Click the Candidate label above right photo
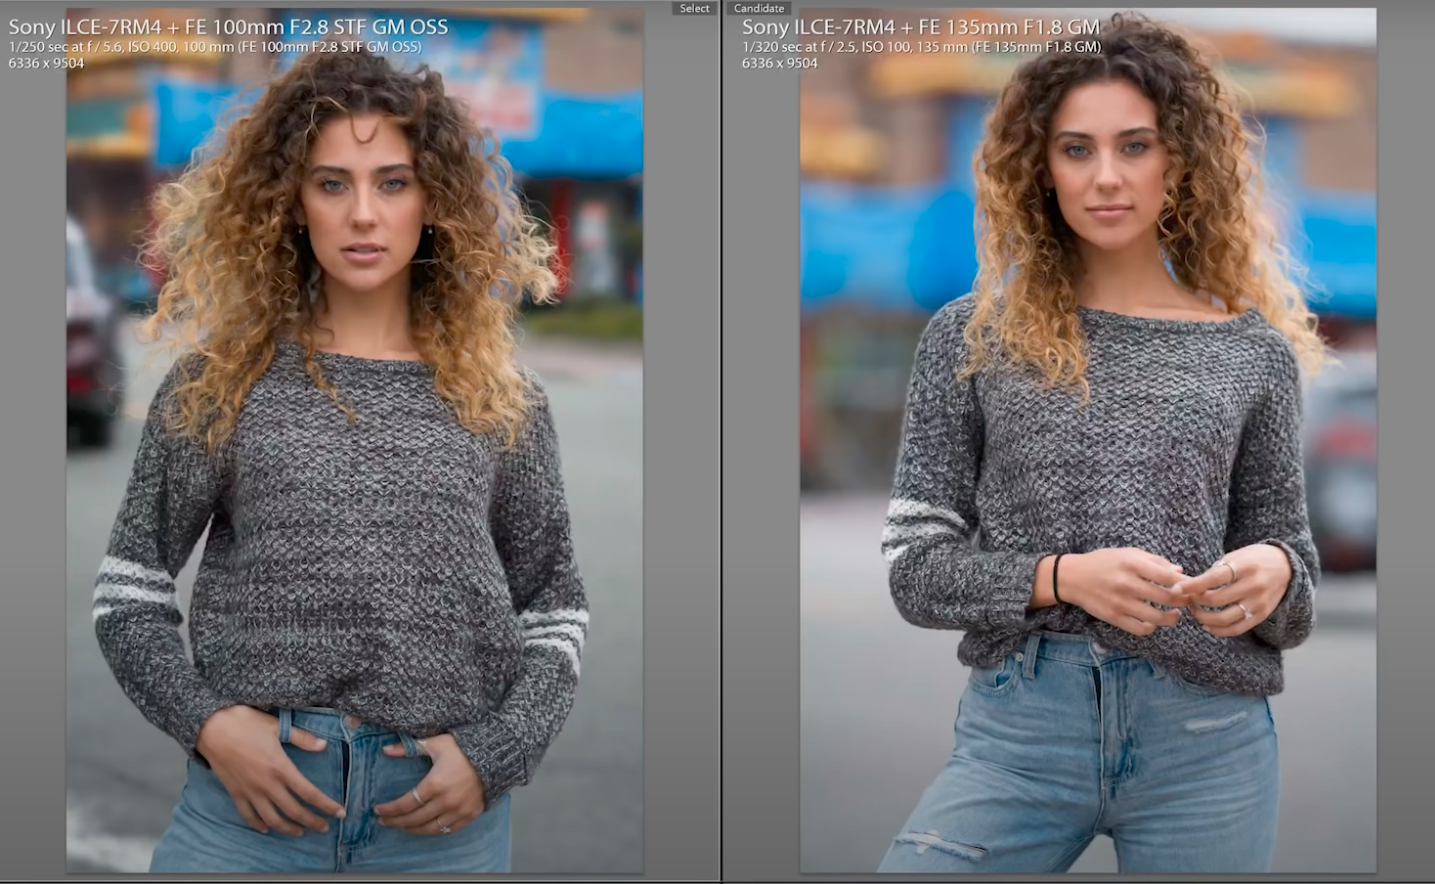Screen dimensions: 1435x884 coord(759,8)
